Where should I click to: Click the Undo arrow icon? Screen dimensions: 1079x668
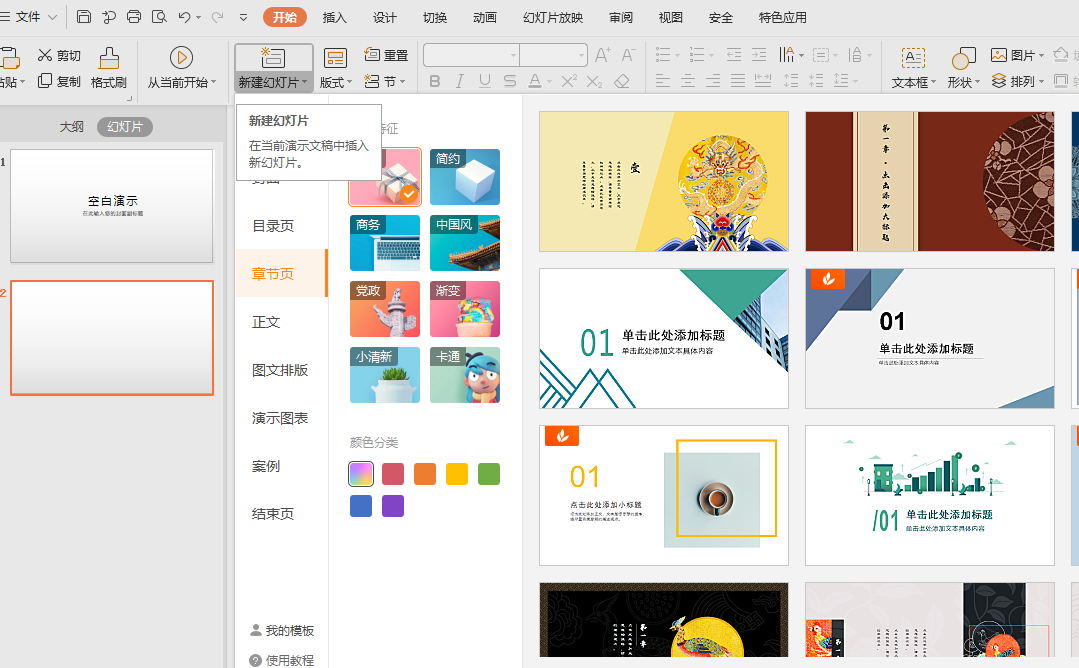click(x=184, y=17)
